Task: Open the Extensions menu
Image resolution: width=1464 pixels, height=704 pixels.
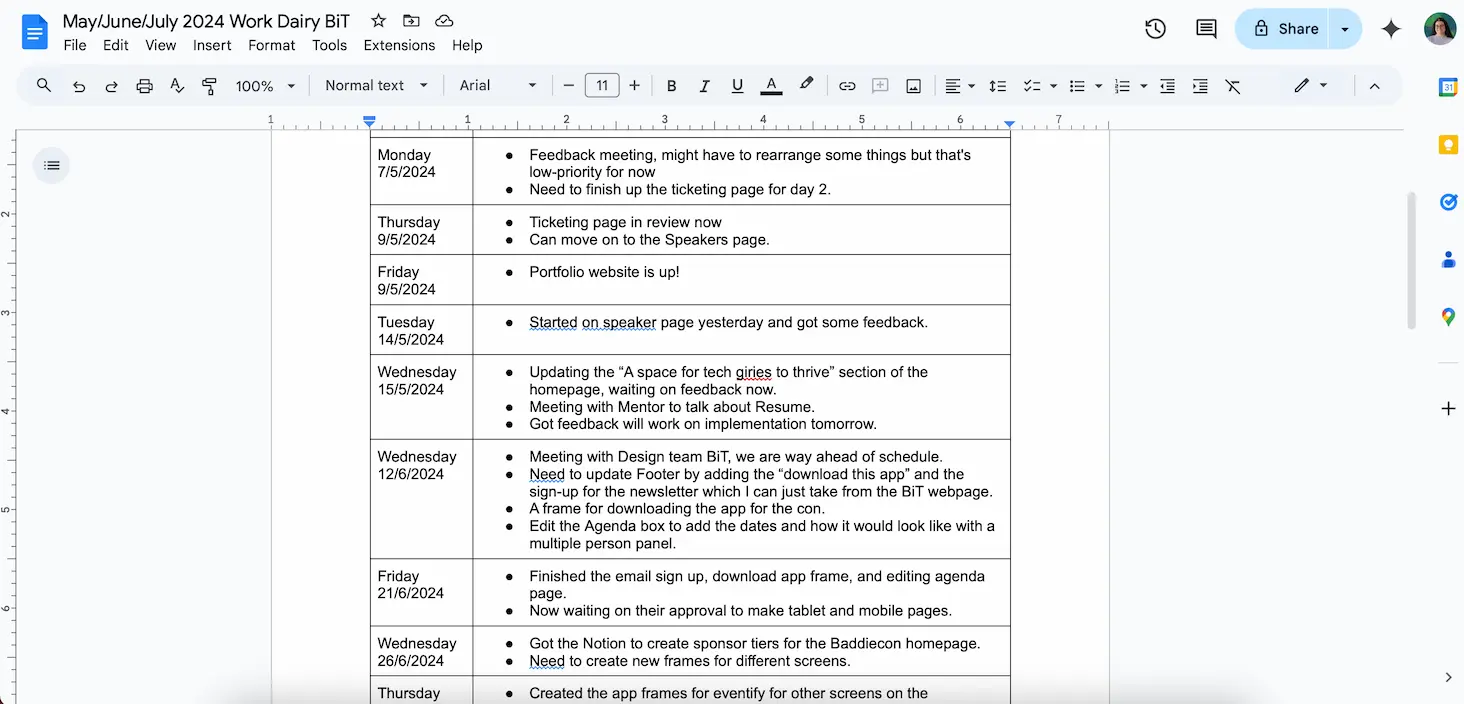Action: [x=399, y=45]
